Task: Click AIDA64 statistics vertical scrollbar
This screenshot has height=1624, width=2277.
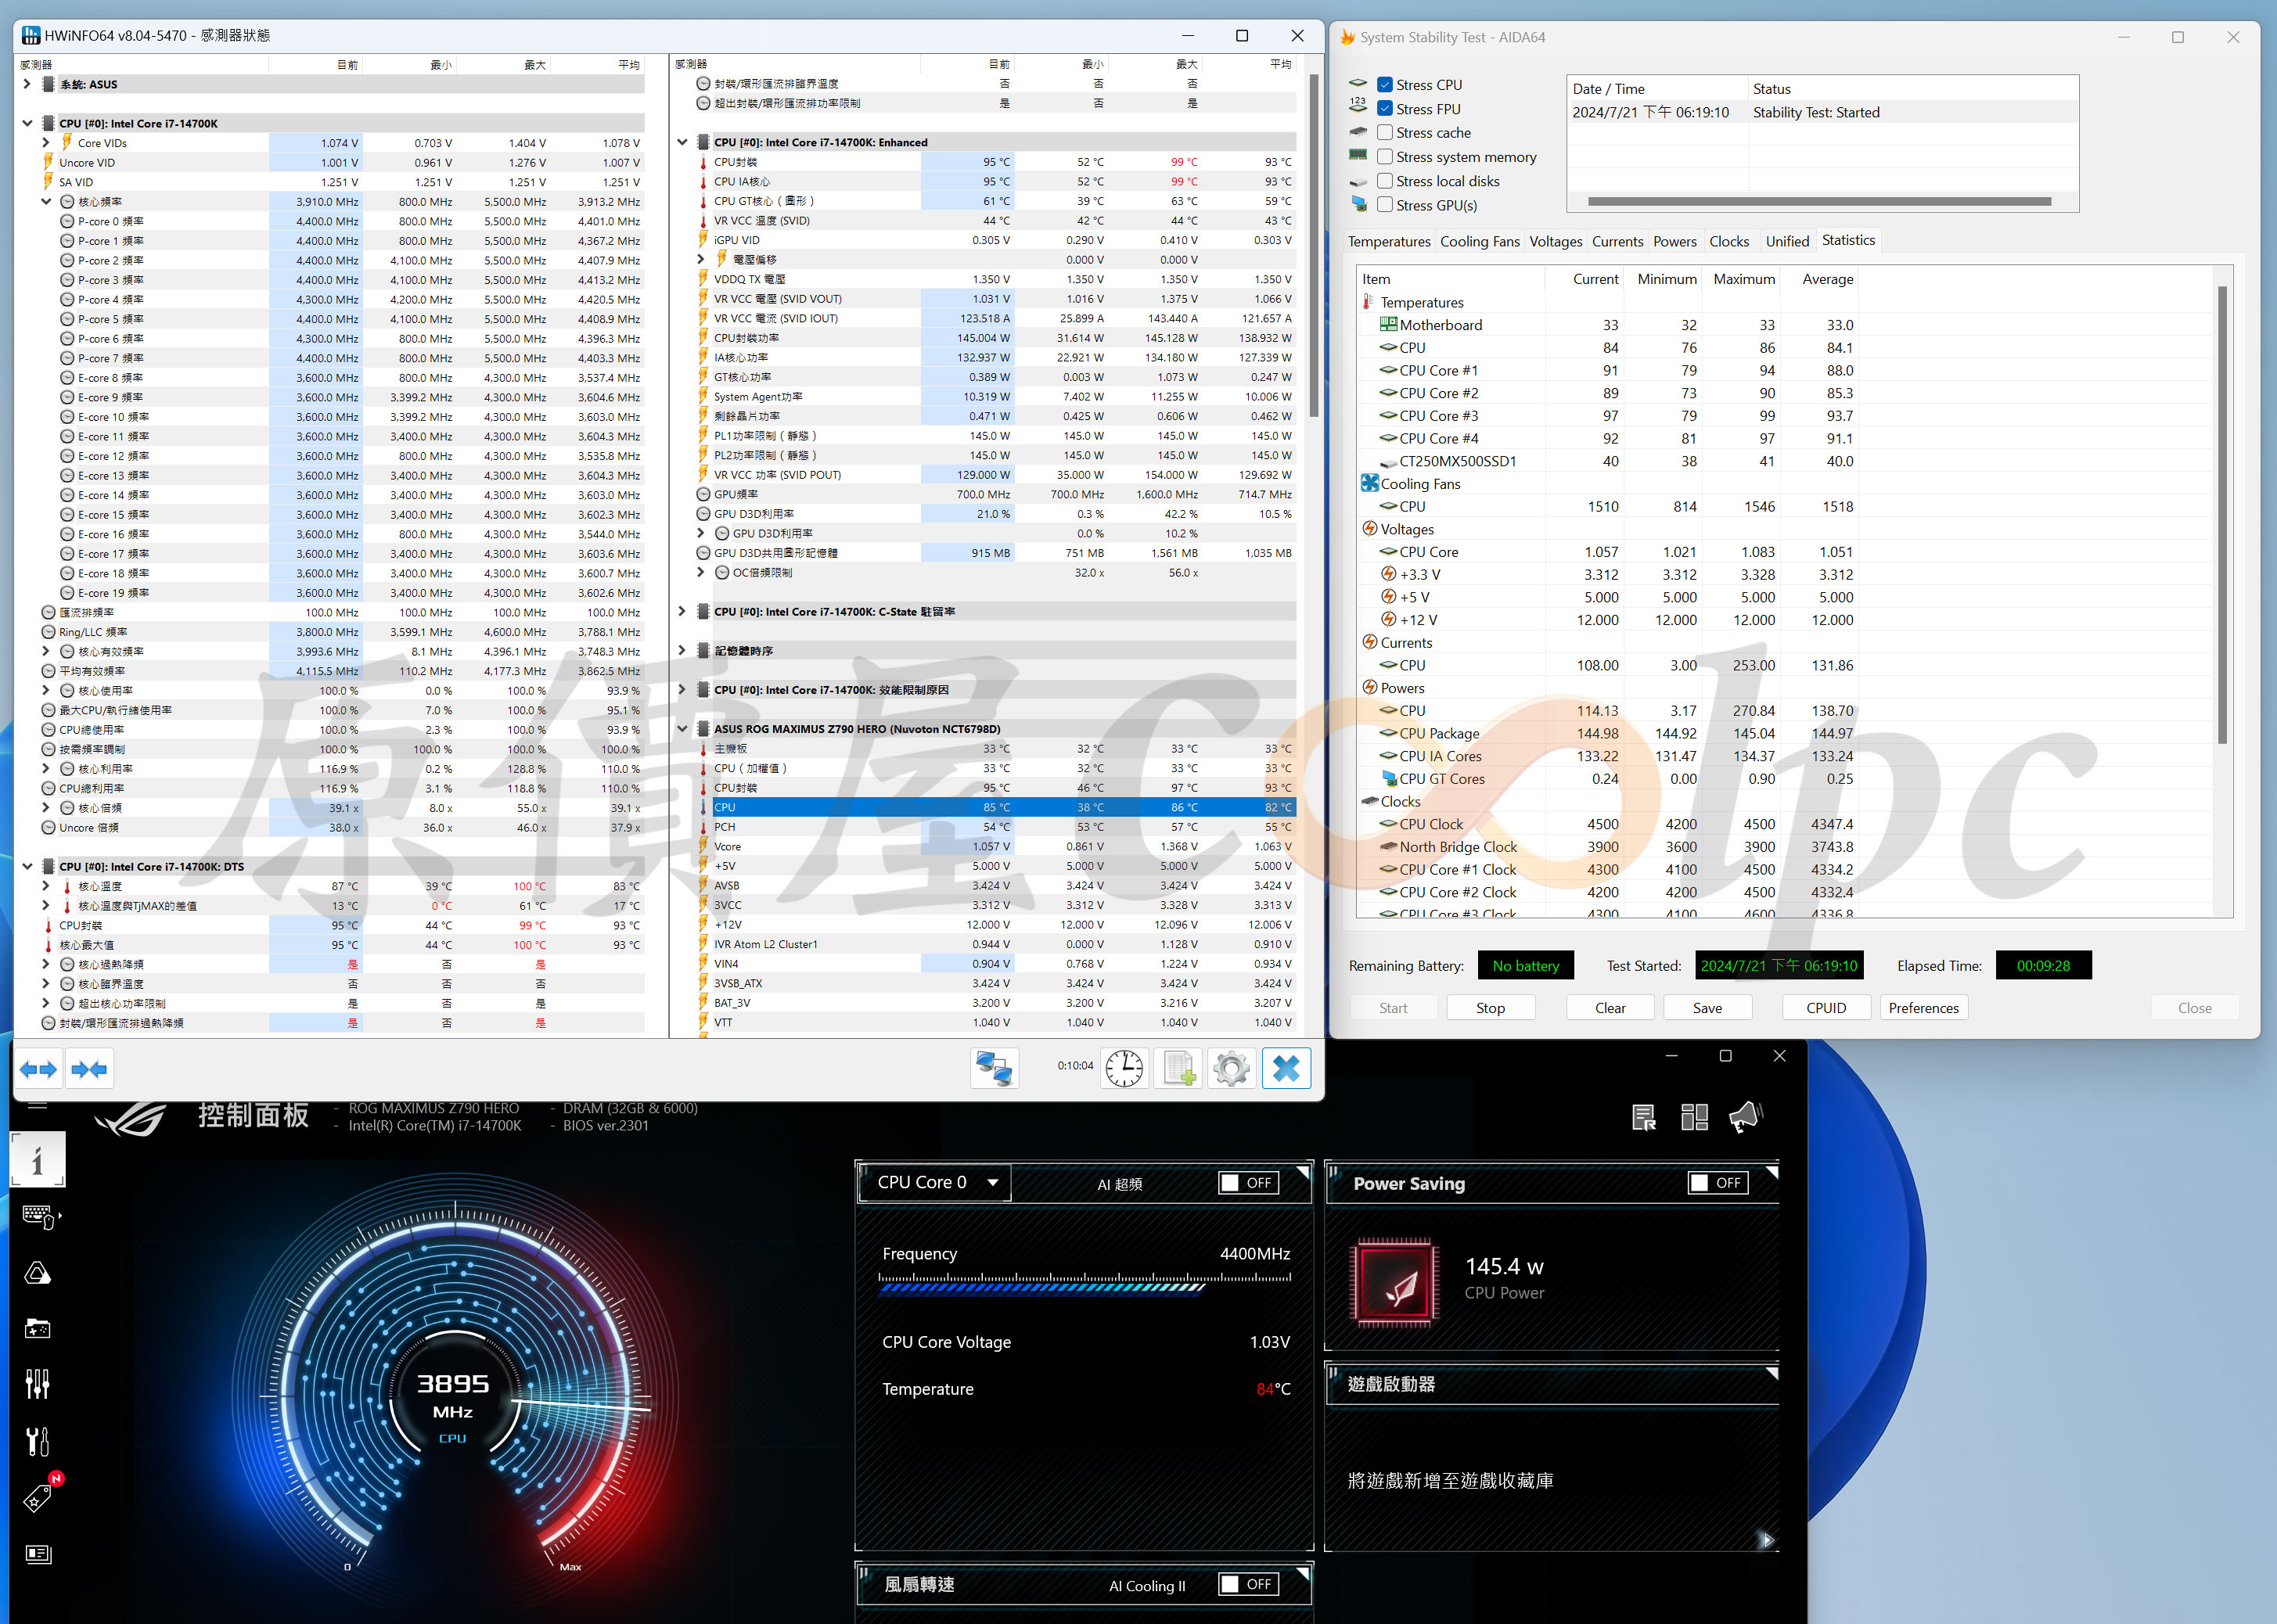Action: [2221, 515]
